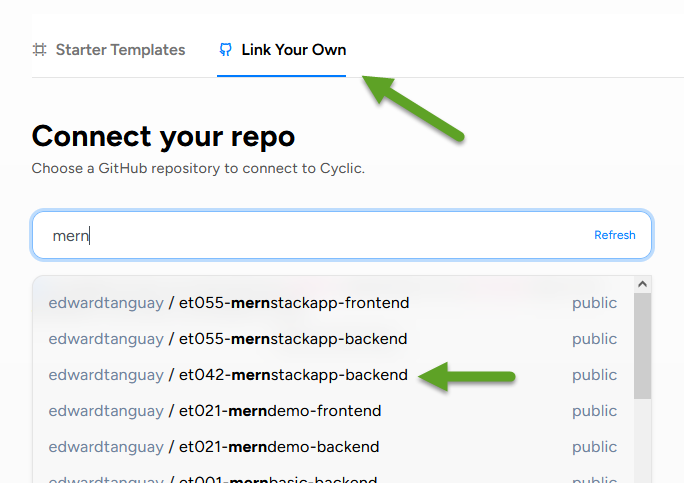
Task: Click public label on et021-merndemo-backend row
Action: point(594,447)
